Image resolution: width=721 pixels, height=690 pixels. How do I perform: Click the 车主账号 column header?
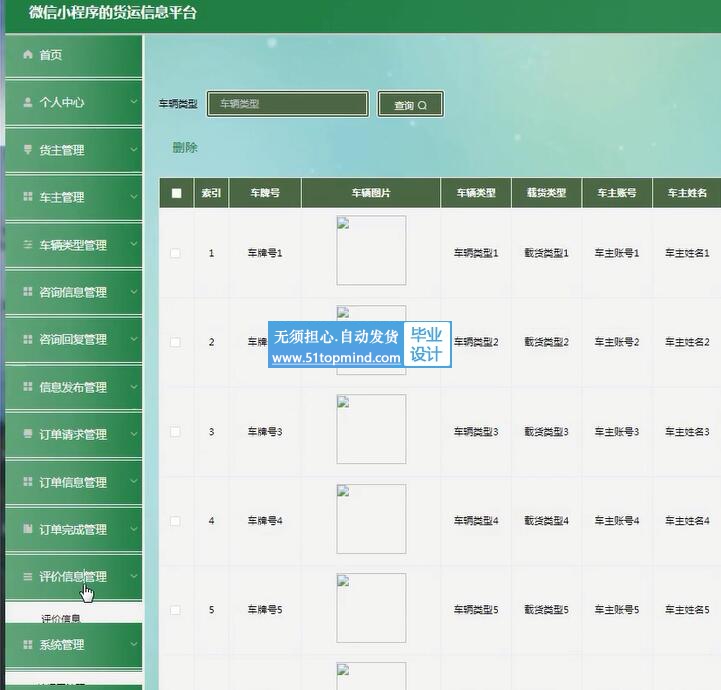[617, 193]
